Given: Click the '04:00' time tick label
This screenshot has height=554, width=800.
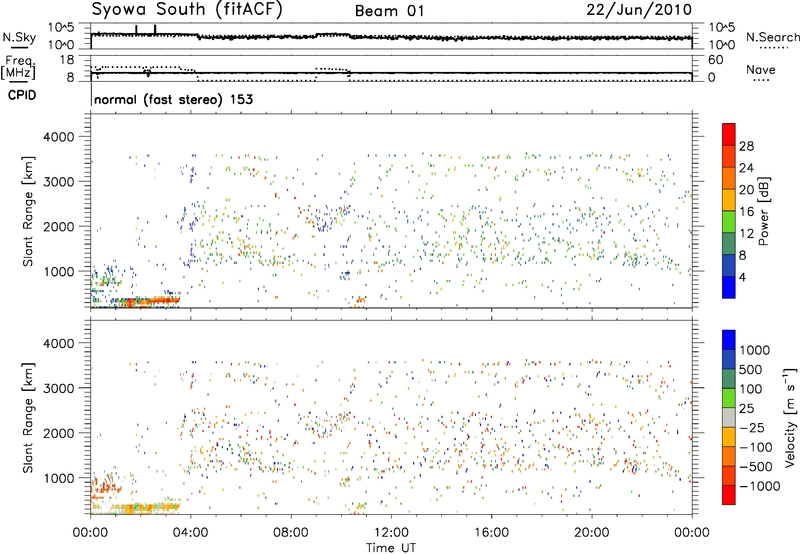Looking at the screenshot, I should tap(190, 533).
